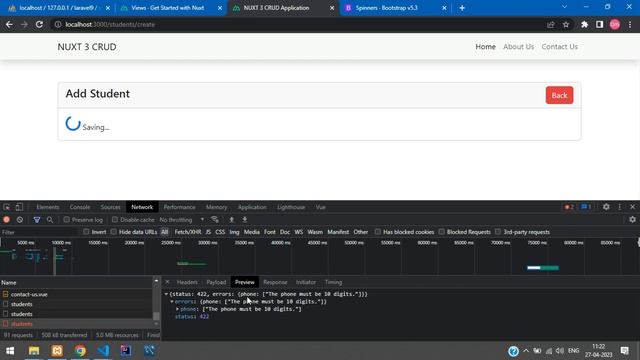Screen dimensions: 640x360
Task: Open DevTools settings gear
Action: pos(606,207)
